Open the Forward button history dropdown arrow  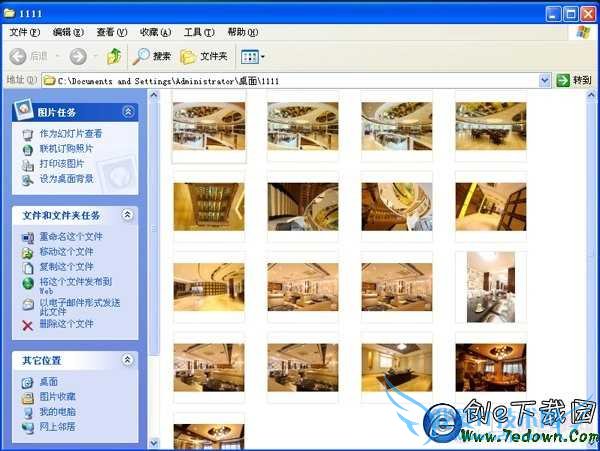click(x=96, y=57)
